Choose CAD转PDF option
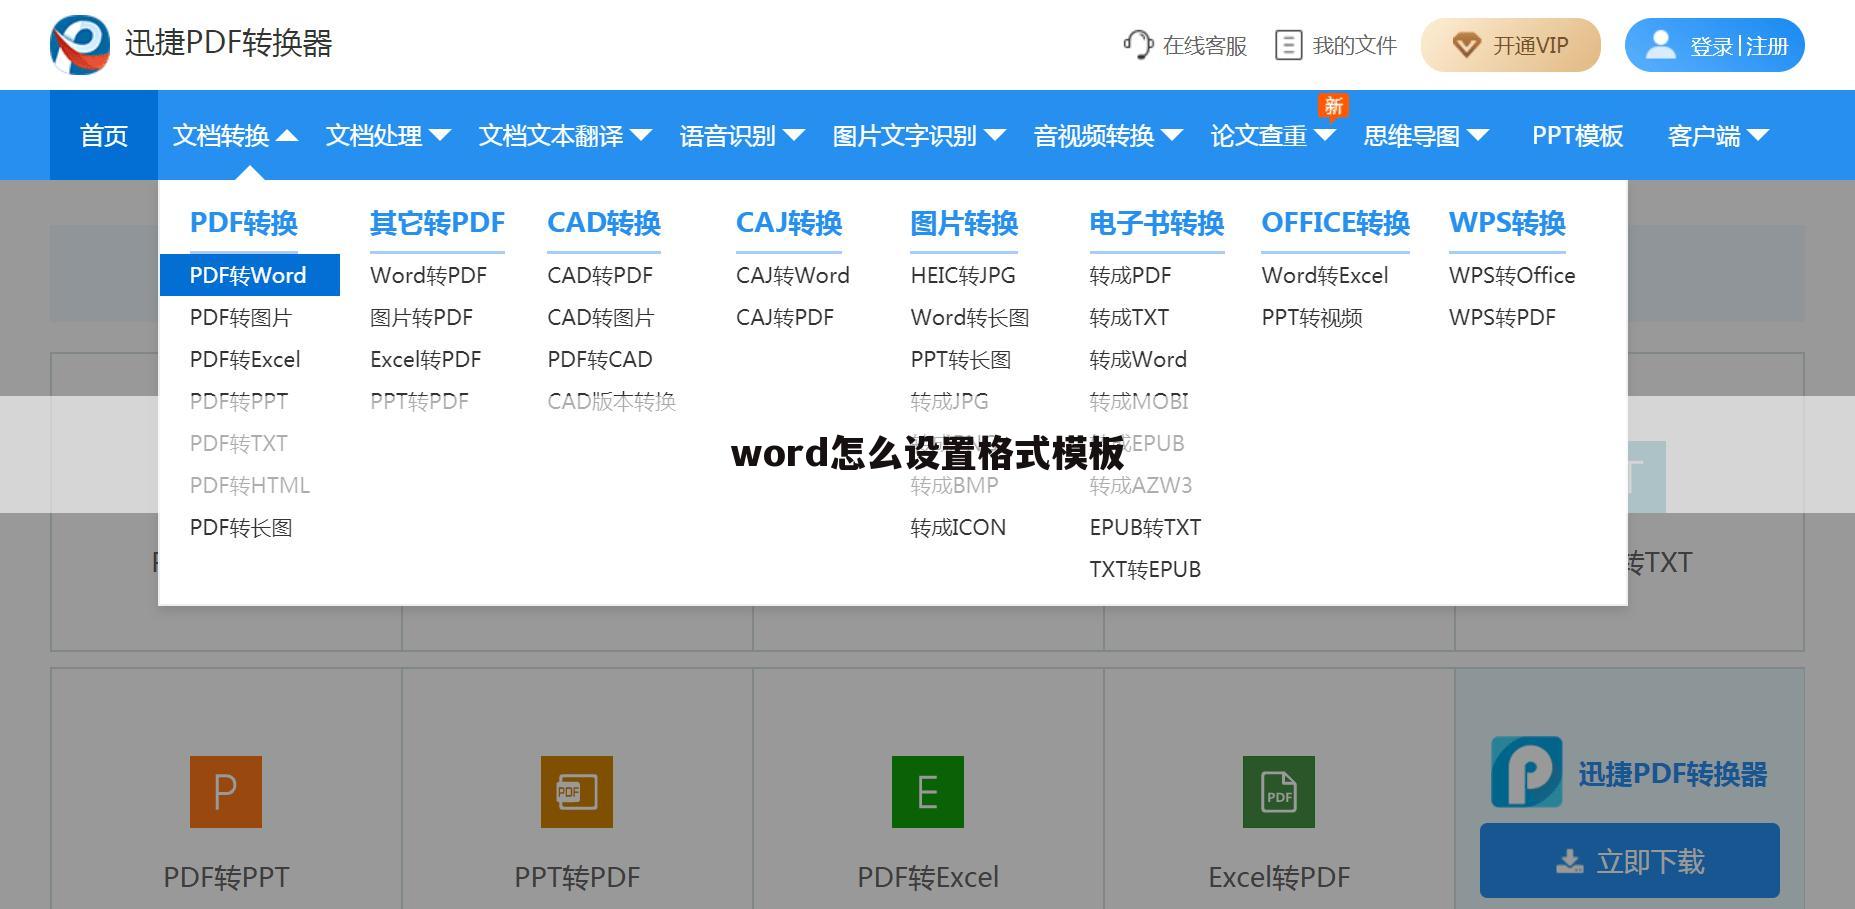Image resolution: width=1855 pixels, height=909 pixels. 600,275
